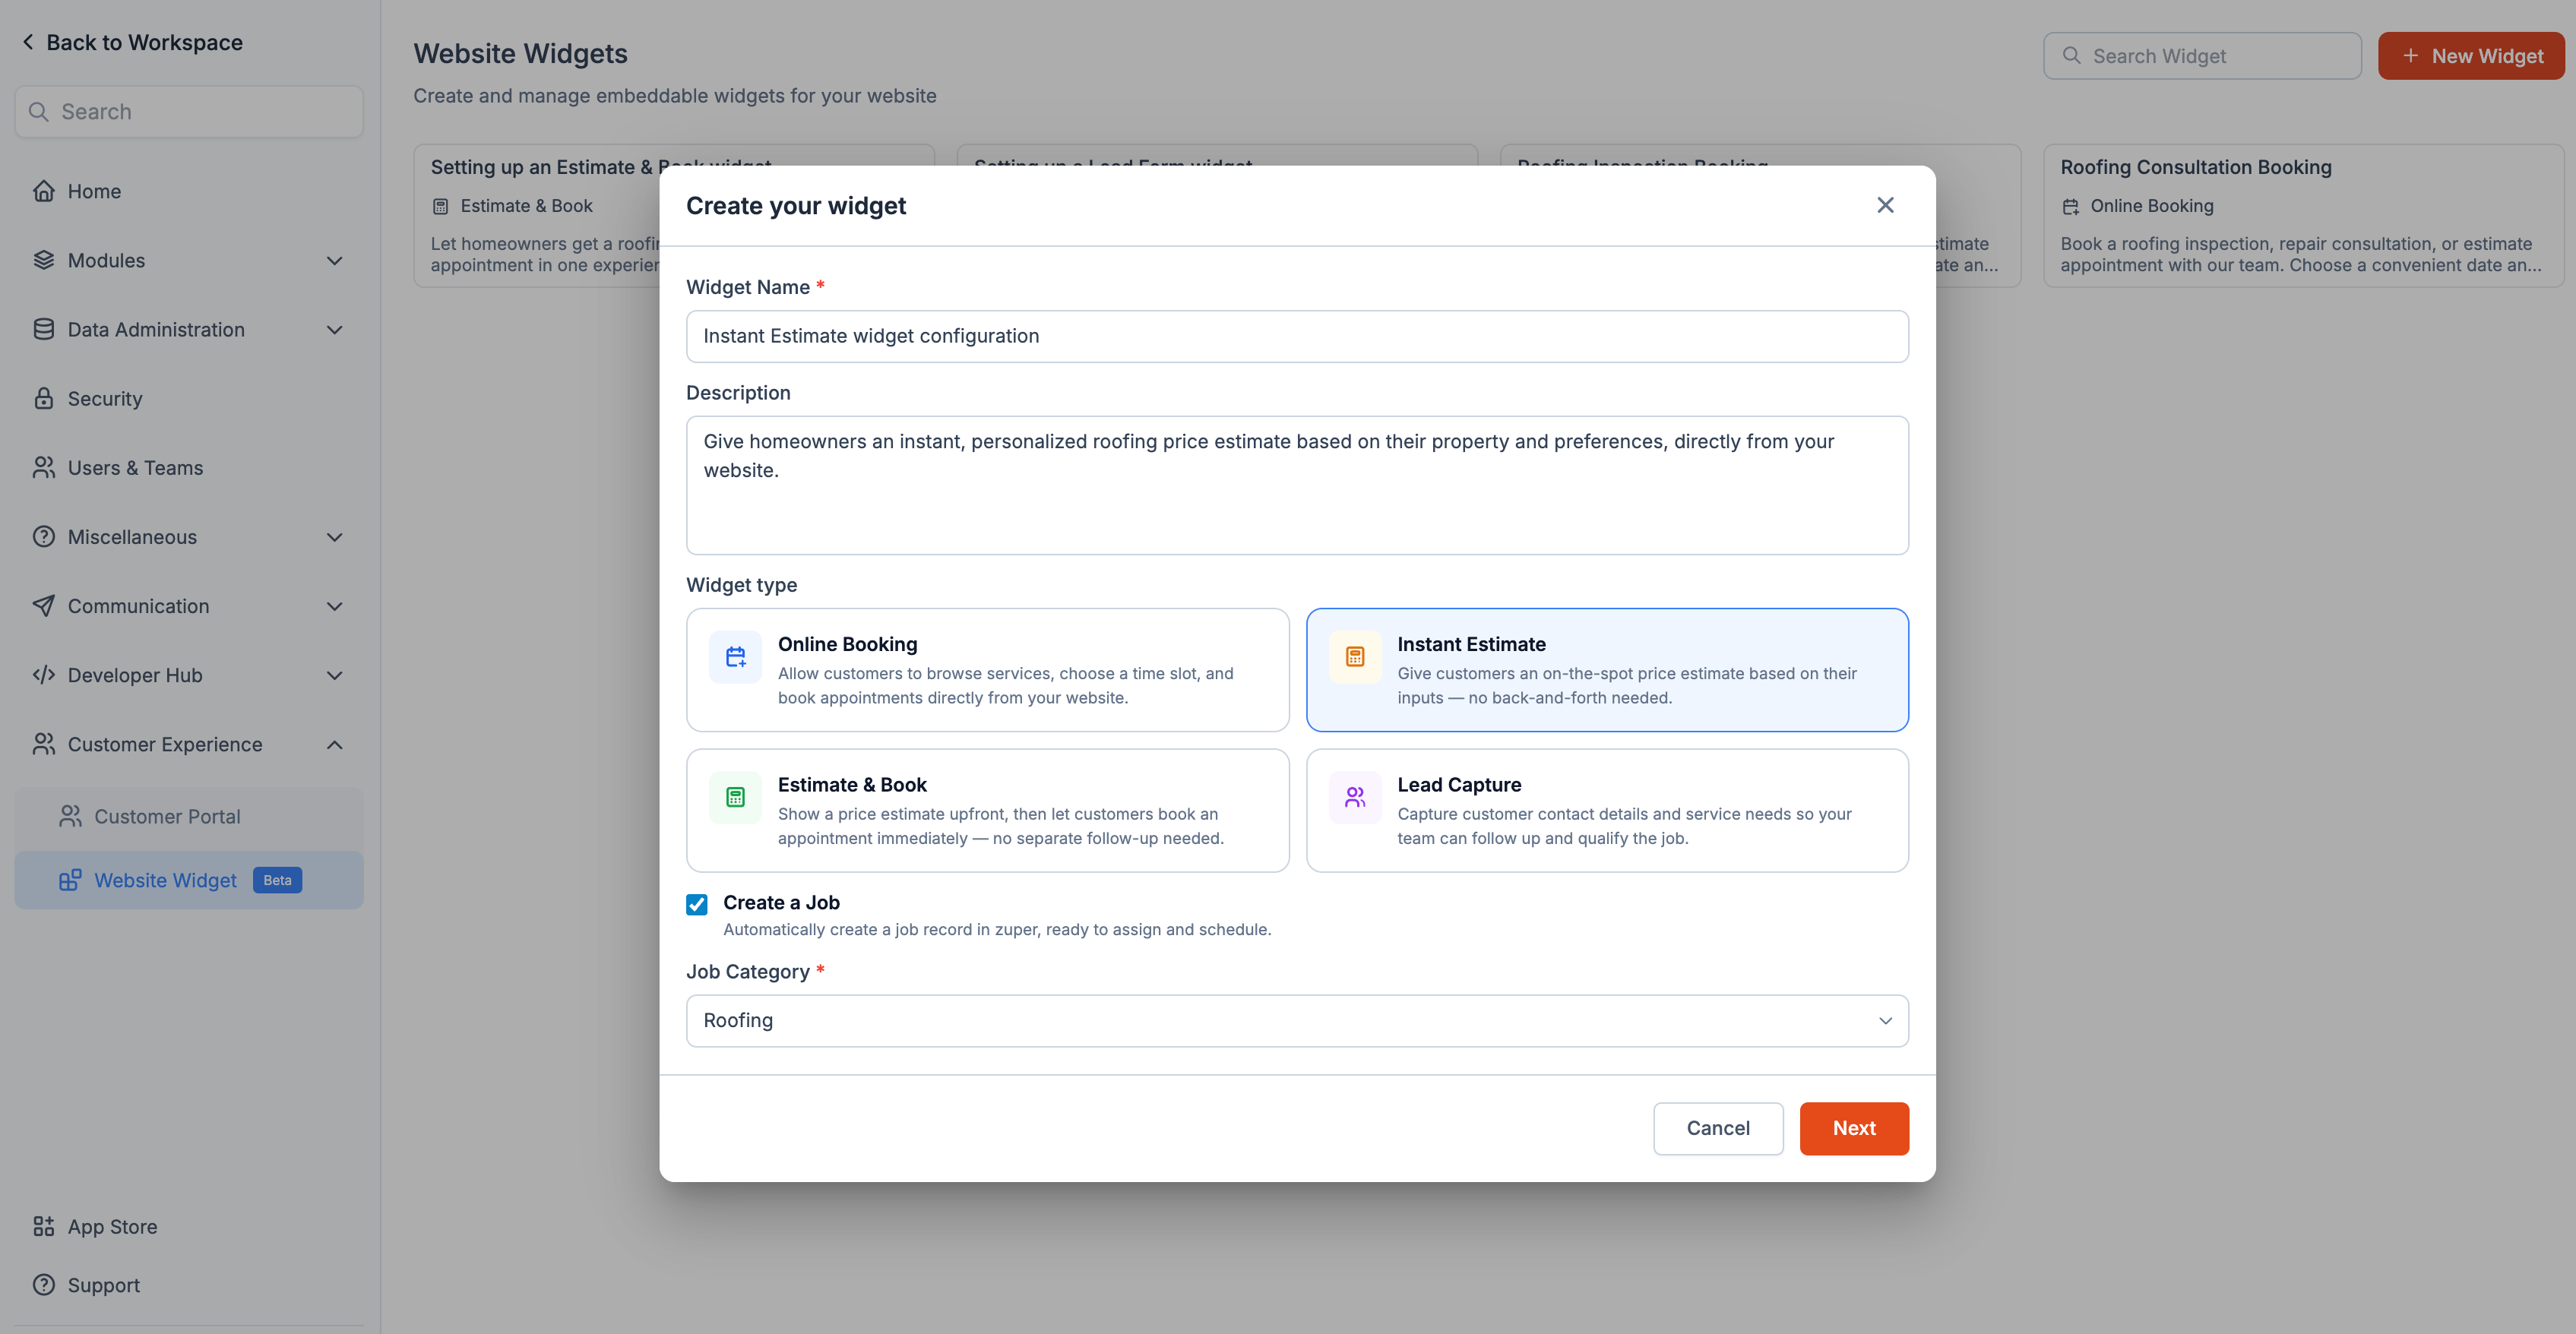Expand the Miscellaneous section chevron
Viewport: 2576px width, 1334px height.
point(335,537)
